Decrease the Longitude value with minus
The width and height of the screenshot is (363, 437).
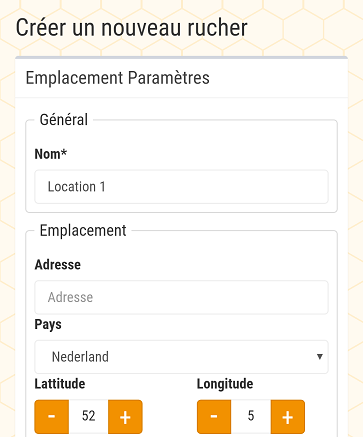point(214,417)
